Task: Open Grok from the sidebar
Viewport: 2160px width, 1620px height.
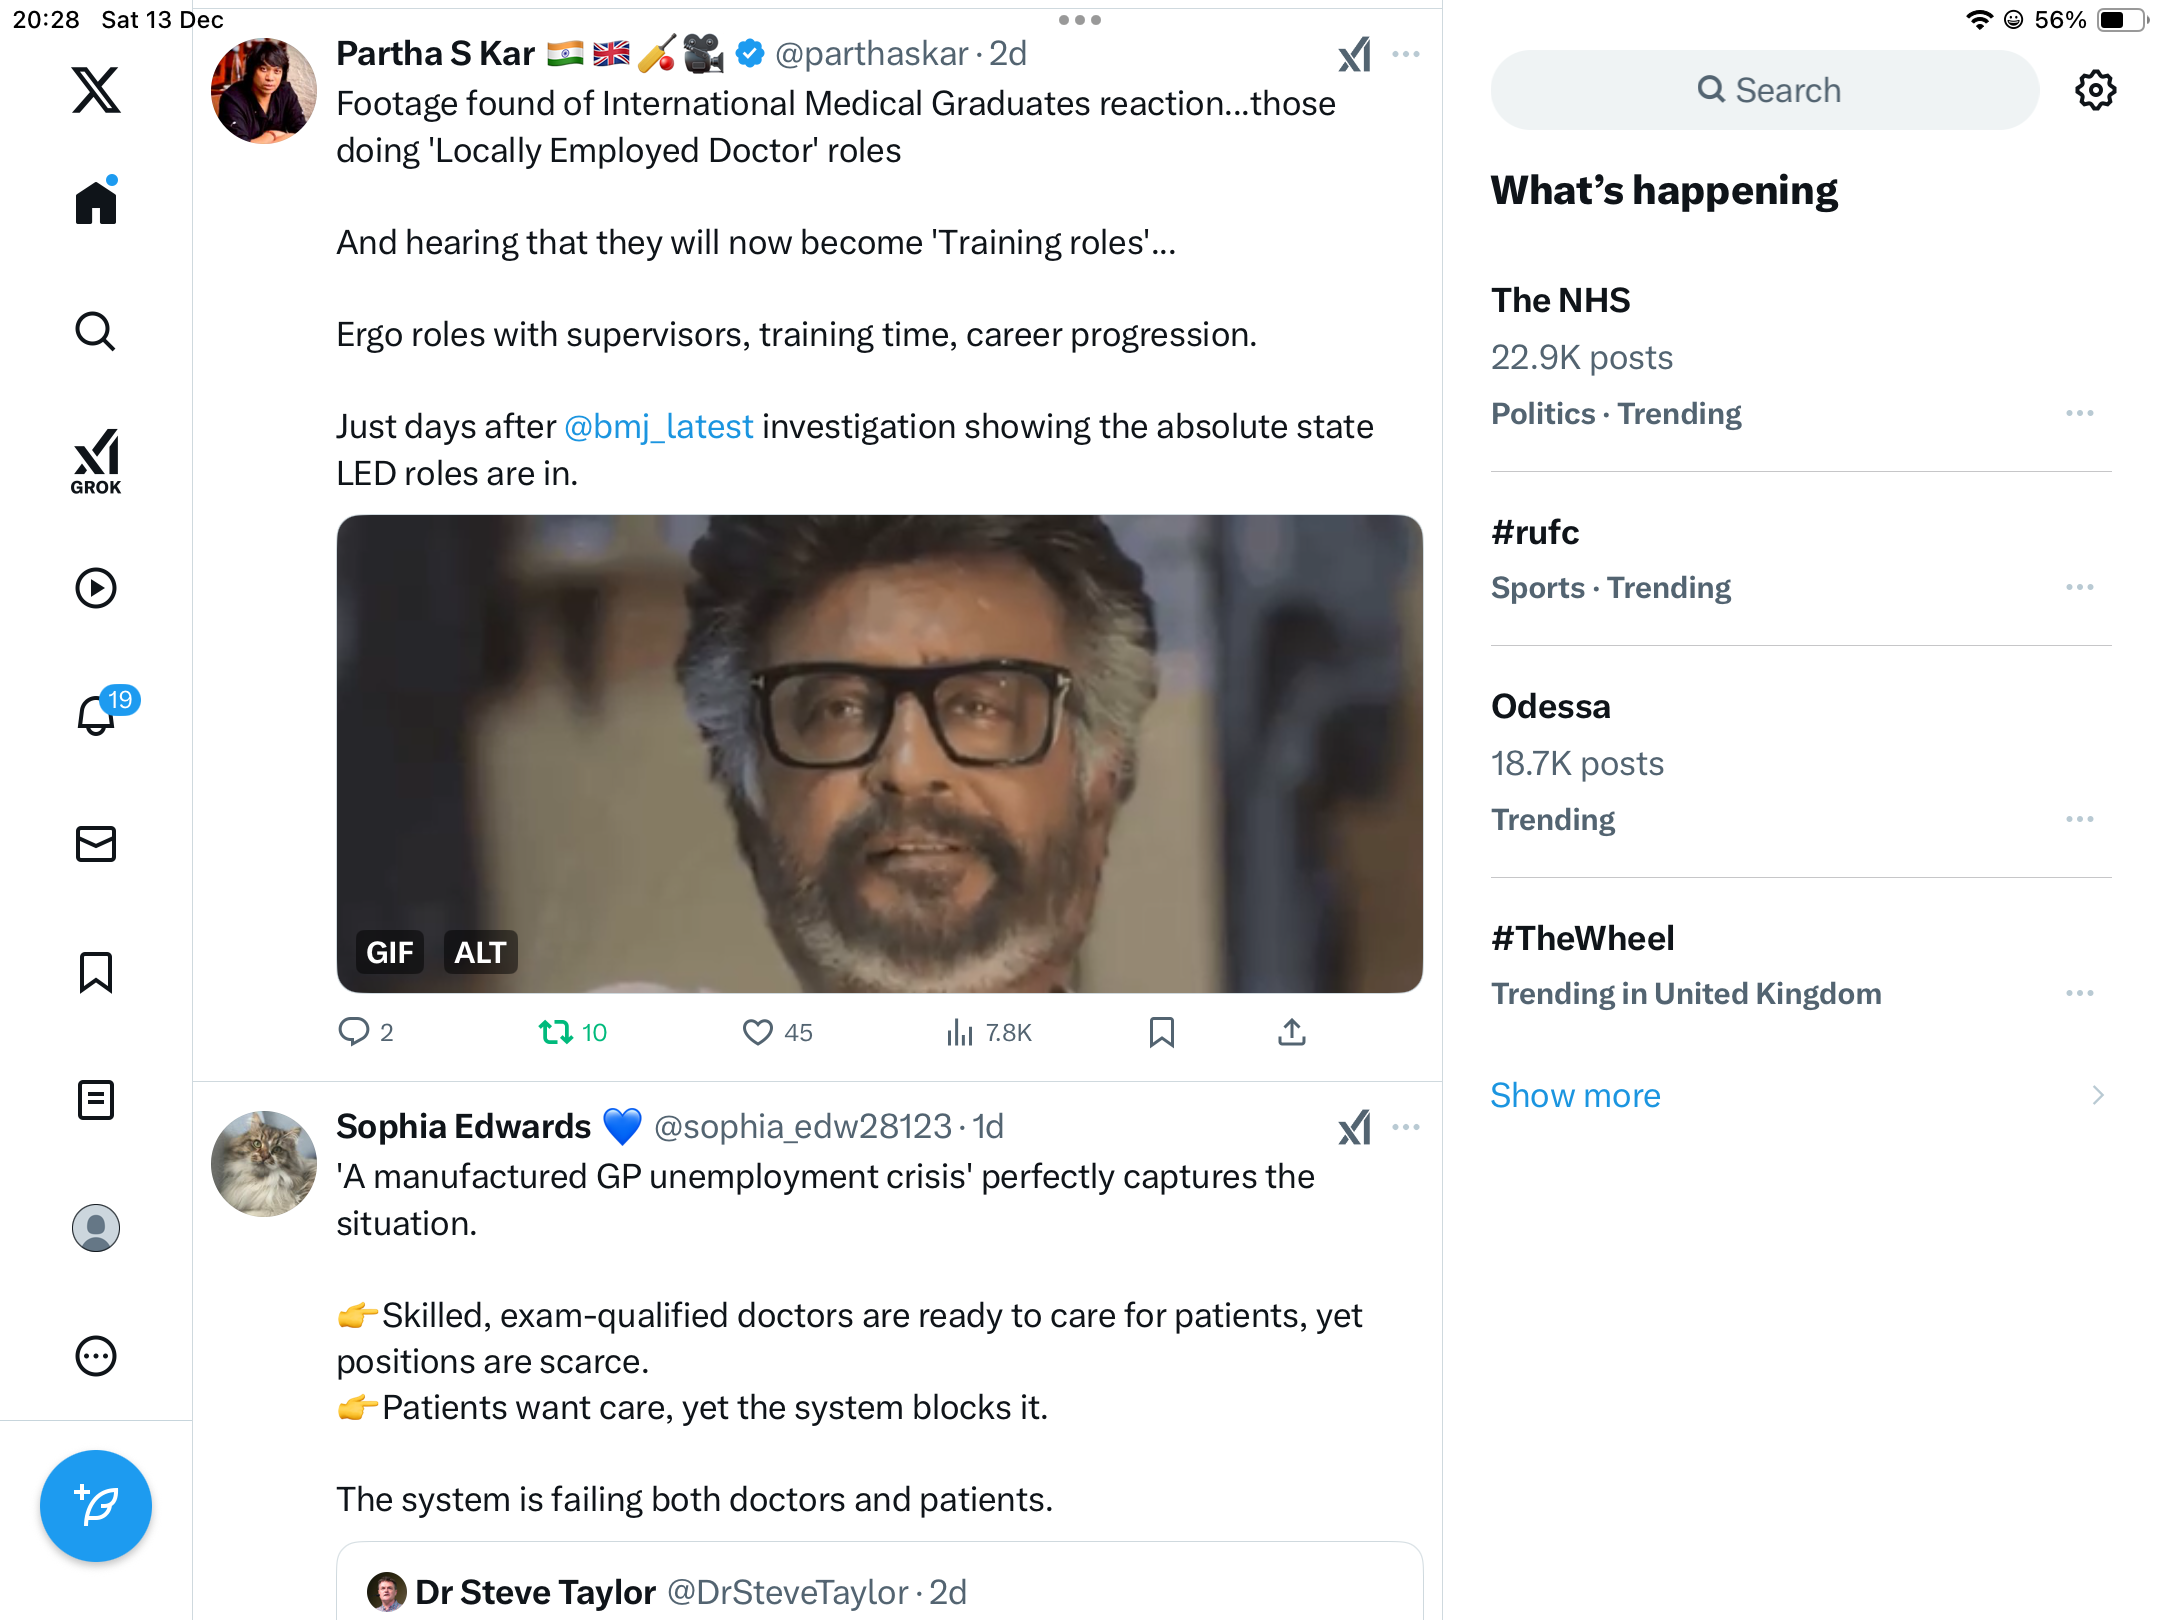Action: (x=96, y=461)
